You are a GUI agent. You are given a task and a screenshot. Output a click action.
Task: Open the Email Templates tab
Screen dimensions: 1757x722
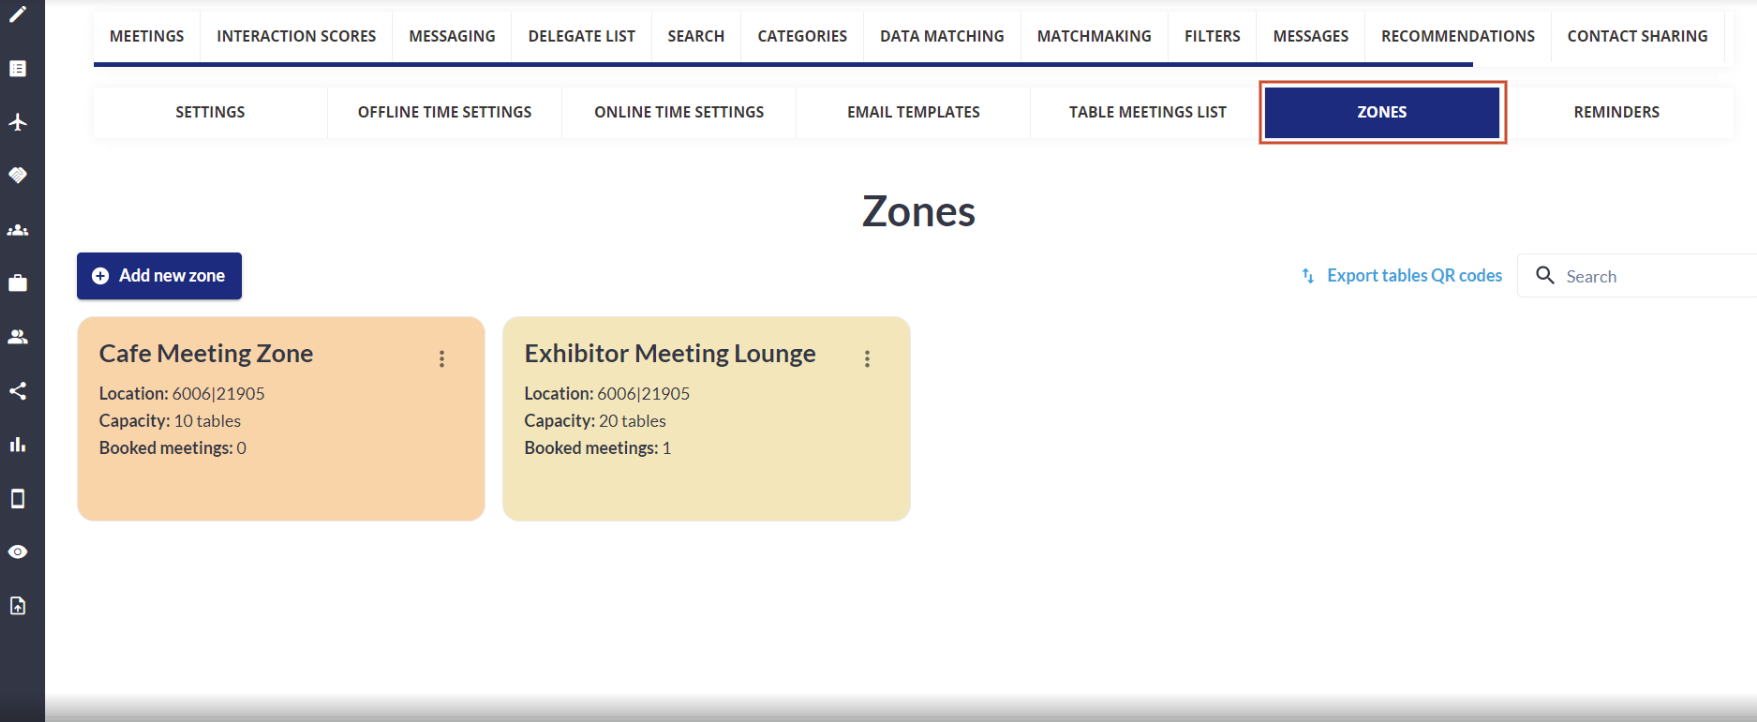coord(913,112)
